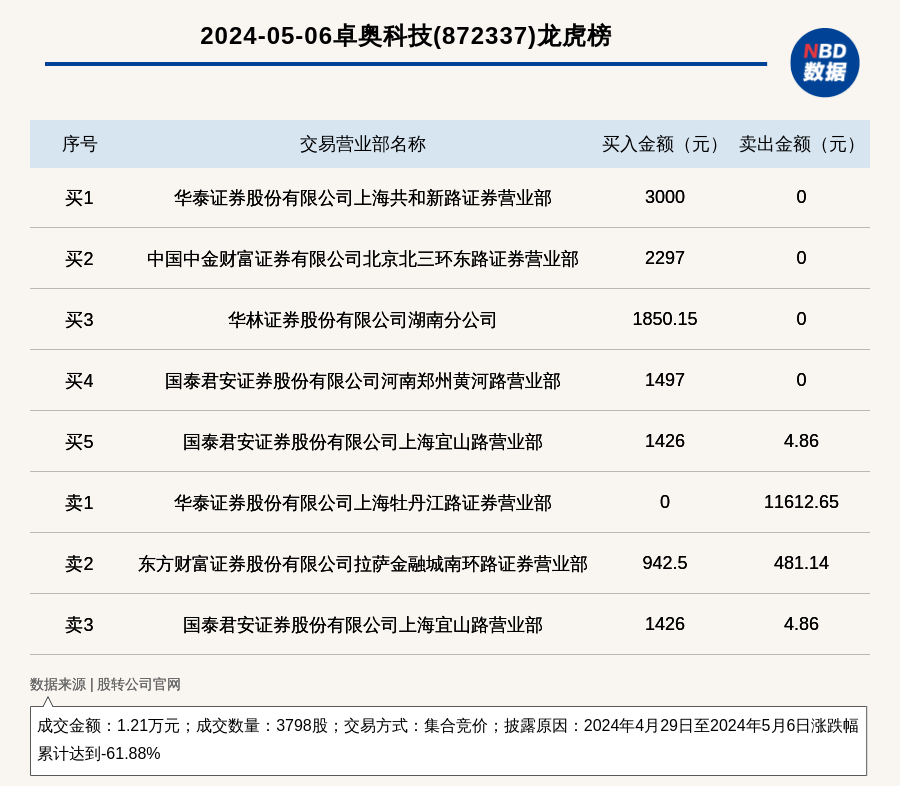Screen dimensions: 900x786
Task: Select the 卖2 row label
Action: click(x=79, y=563)
